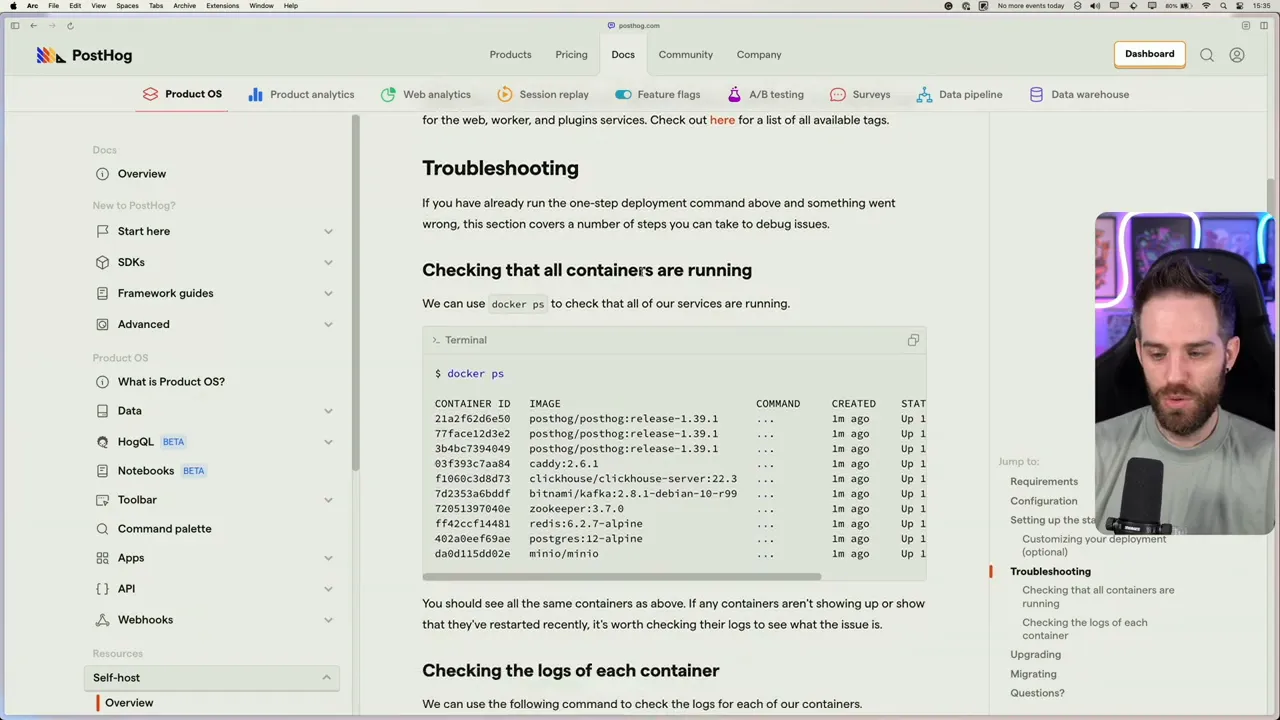Click the Start here flag icon
This screenshot has width=1280, height=720.
(x=102, y=231)
